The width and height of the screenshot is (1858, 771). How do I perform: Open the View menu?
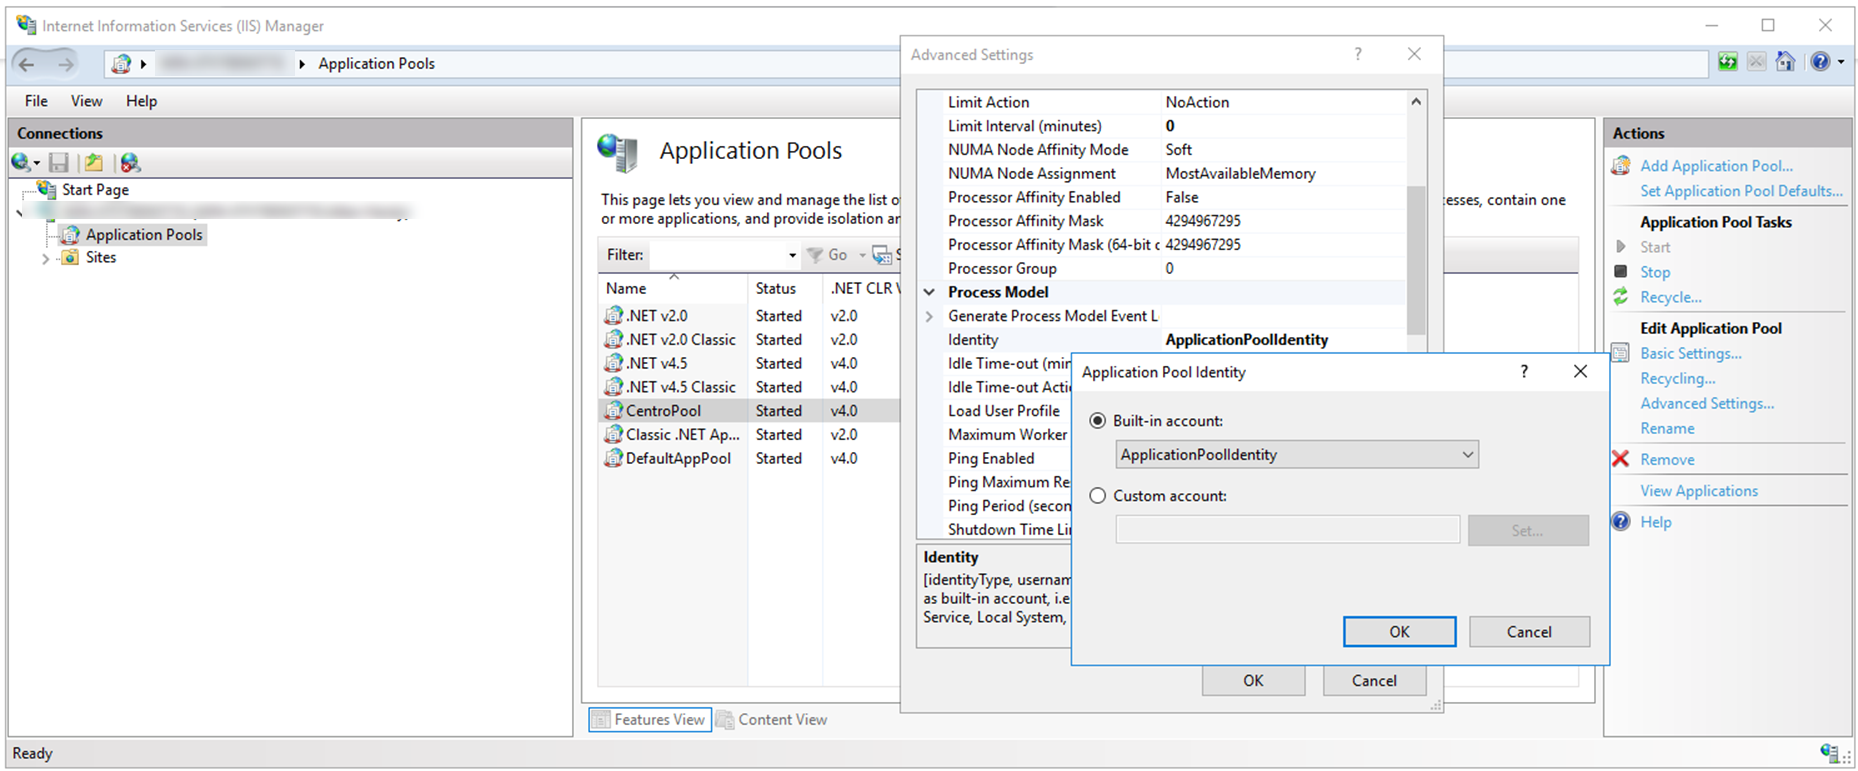click(x=86, y=101)
